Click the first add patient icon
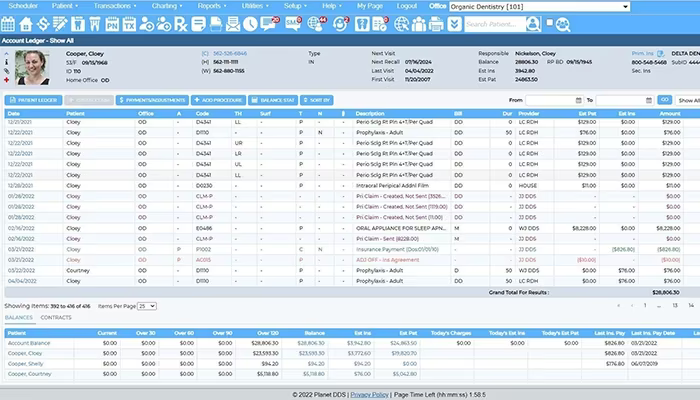700x400 pixels. (x=146, y=24)
